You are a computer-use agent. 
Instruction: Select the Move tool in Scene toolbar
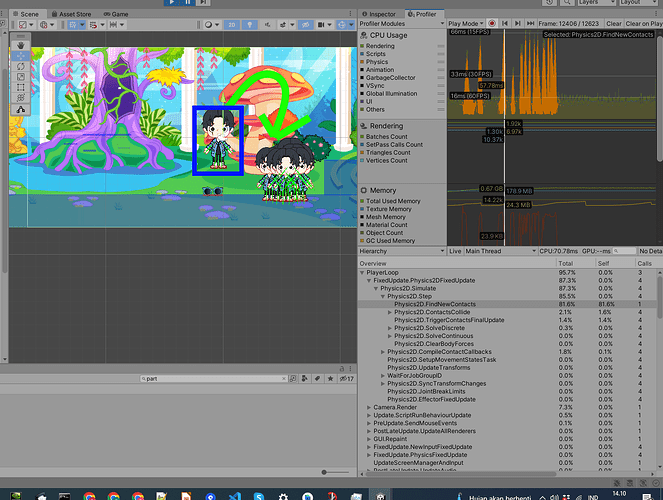pyautogui.click(x=20, y=56)
